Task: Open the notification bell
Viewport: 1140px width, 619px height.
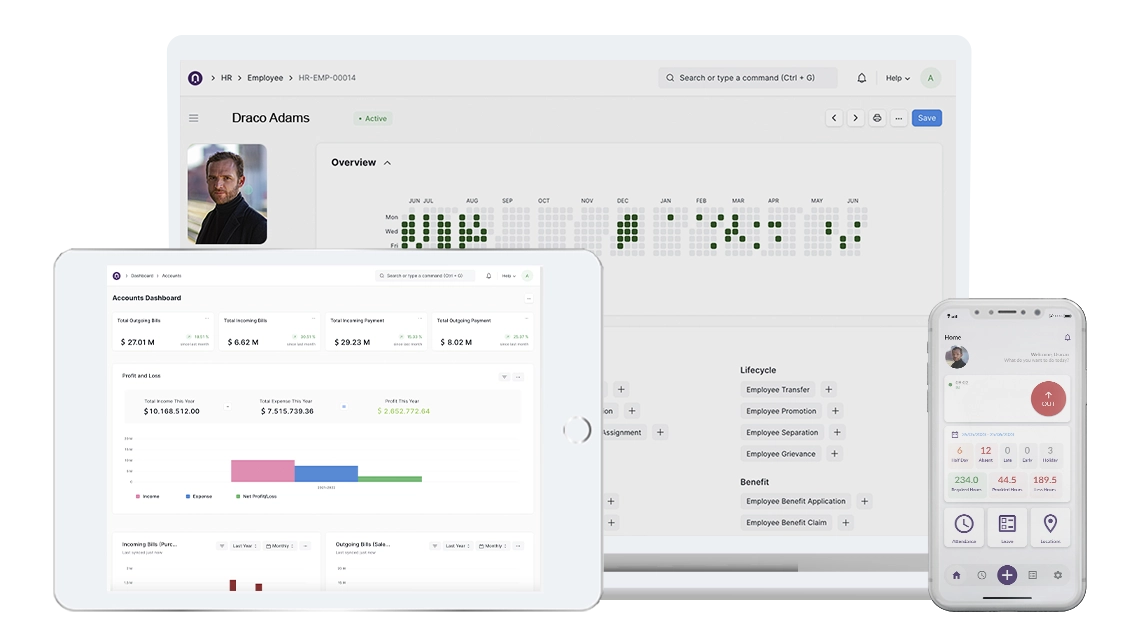Action: 861,77
